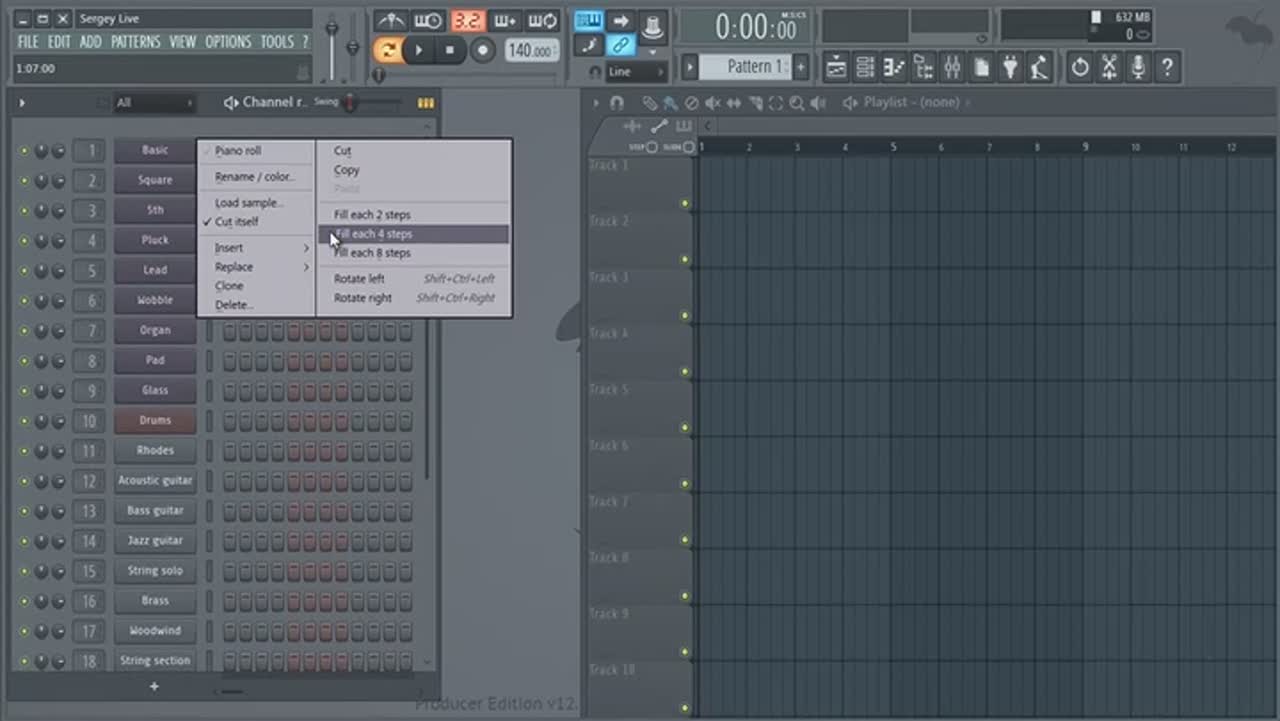This screenshot has width=1280, height=721.
Task: Open the Playlist view icon
Action: (x=837, y=67)
